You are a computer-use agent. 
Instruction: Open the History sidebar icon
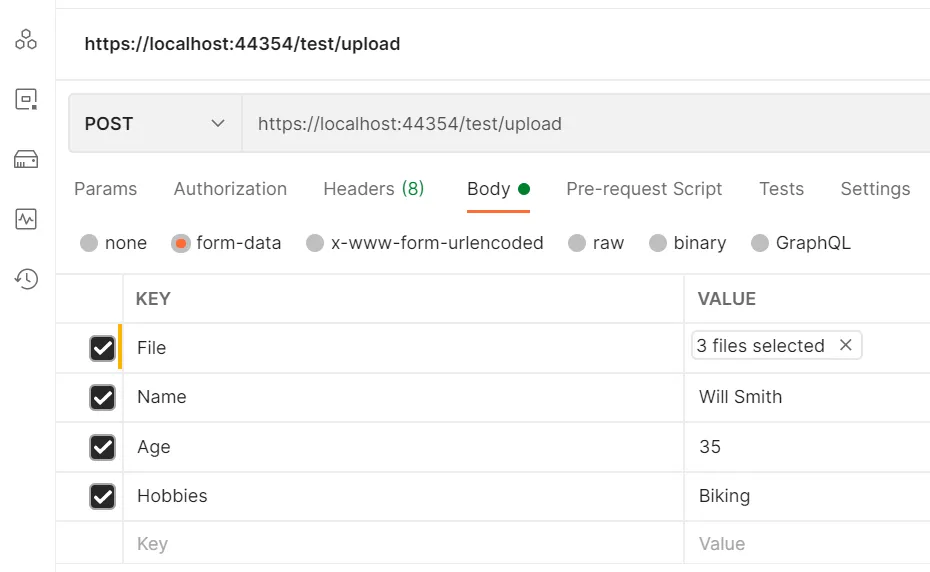coord(26,279)
